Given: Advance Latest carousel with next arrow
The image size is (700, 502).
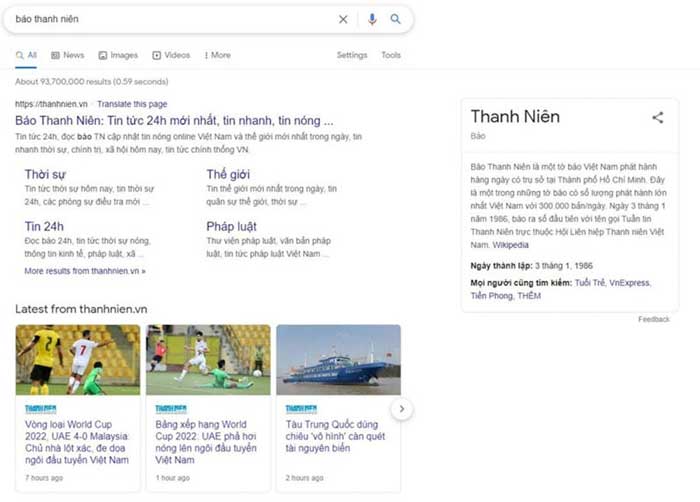Looking at the screenshot, I should (402, 409).
